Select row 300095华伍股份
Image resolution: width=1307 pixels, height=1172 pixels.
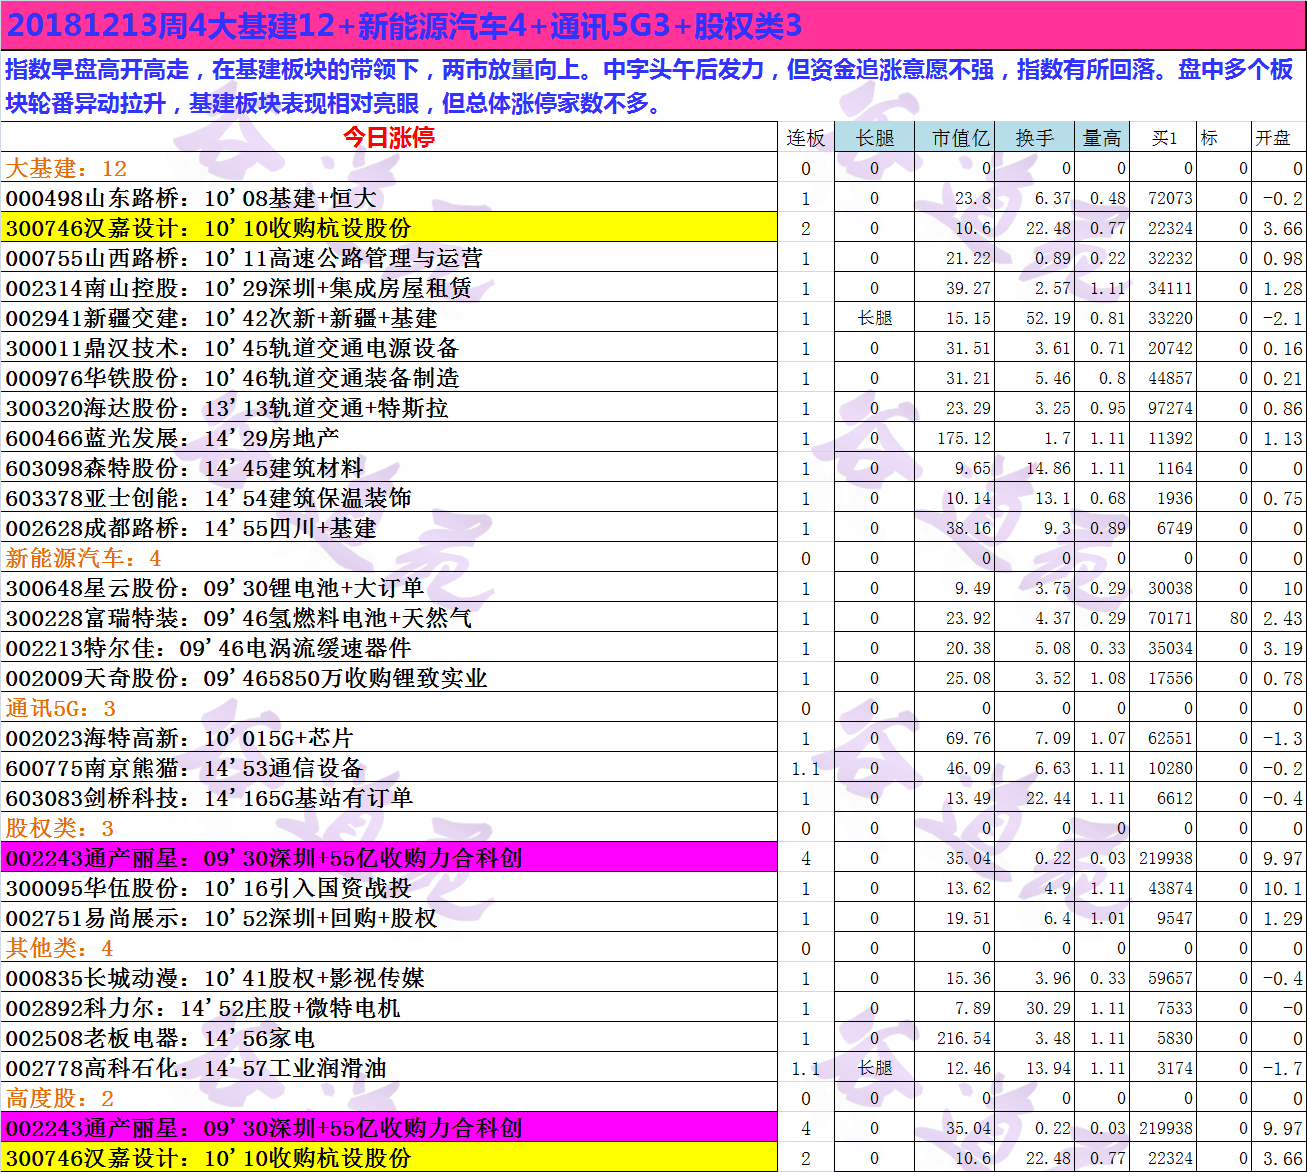coord(389,887)
